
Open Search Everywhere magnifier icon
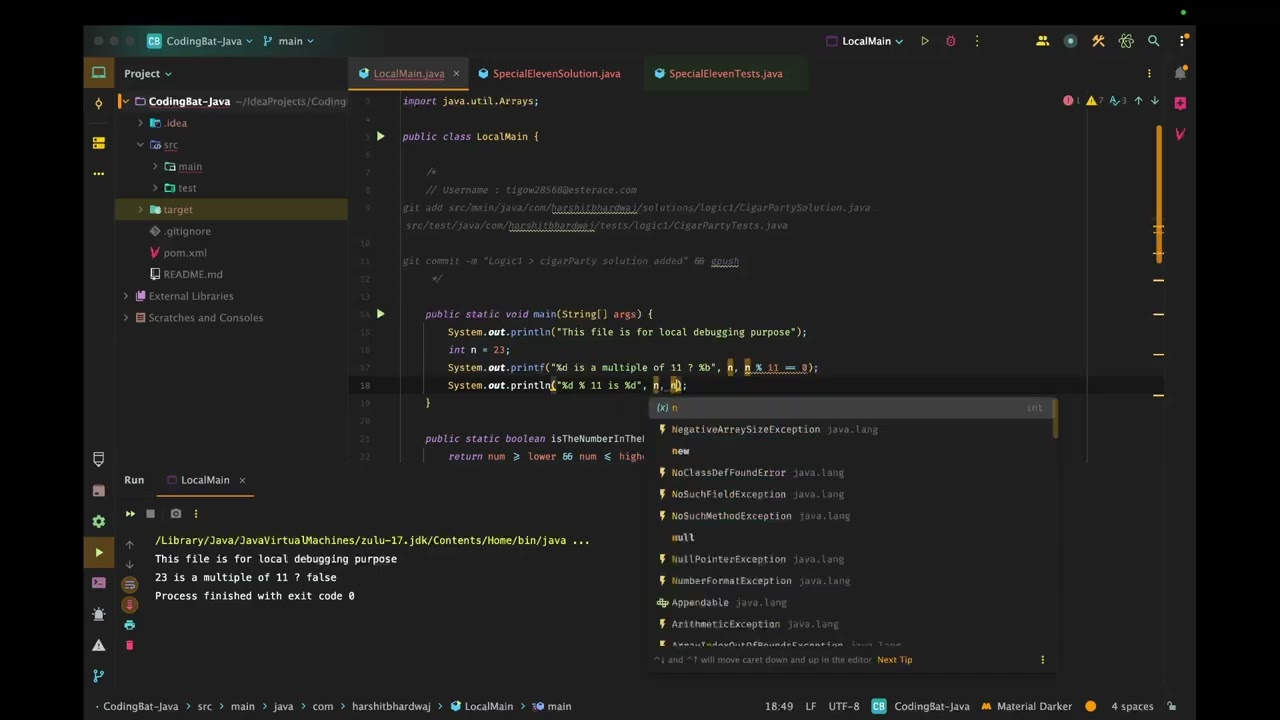[x=1153, y=41]
